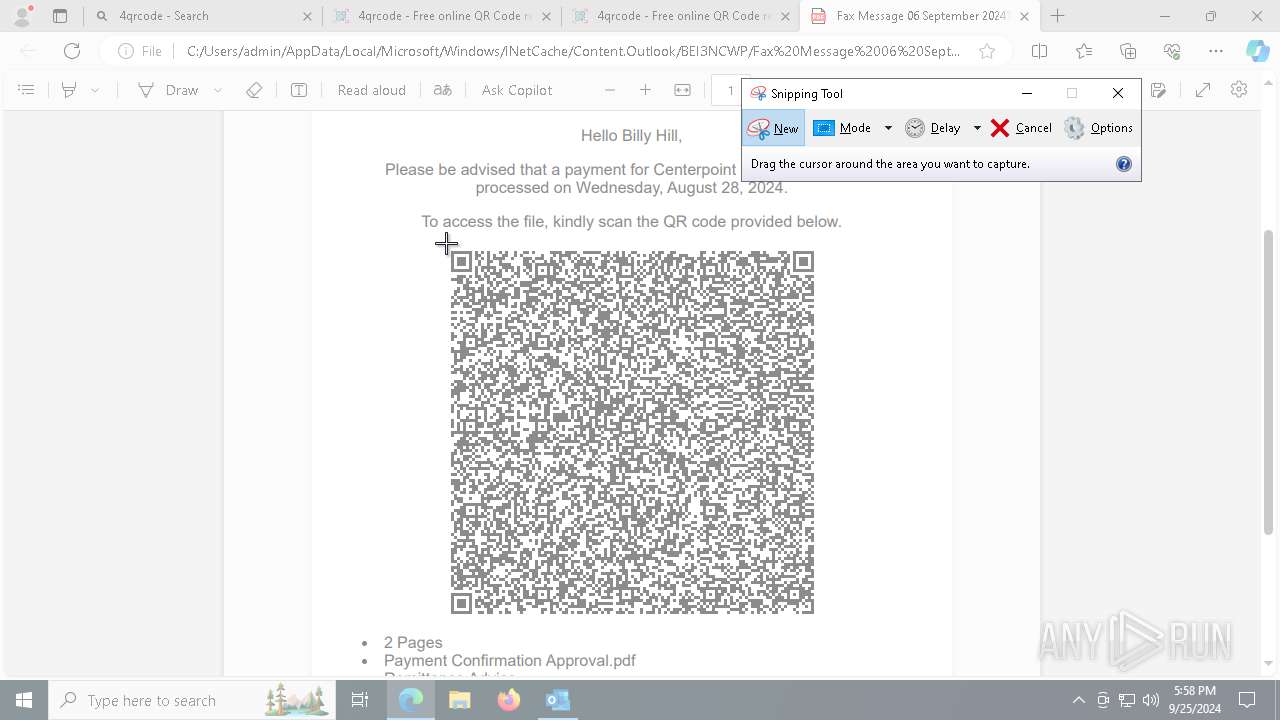This screenshot has height=720, width=1280.
Task: Switch to the second 4qrcode Free online QR Code tab
Action: 442,16
